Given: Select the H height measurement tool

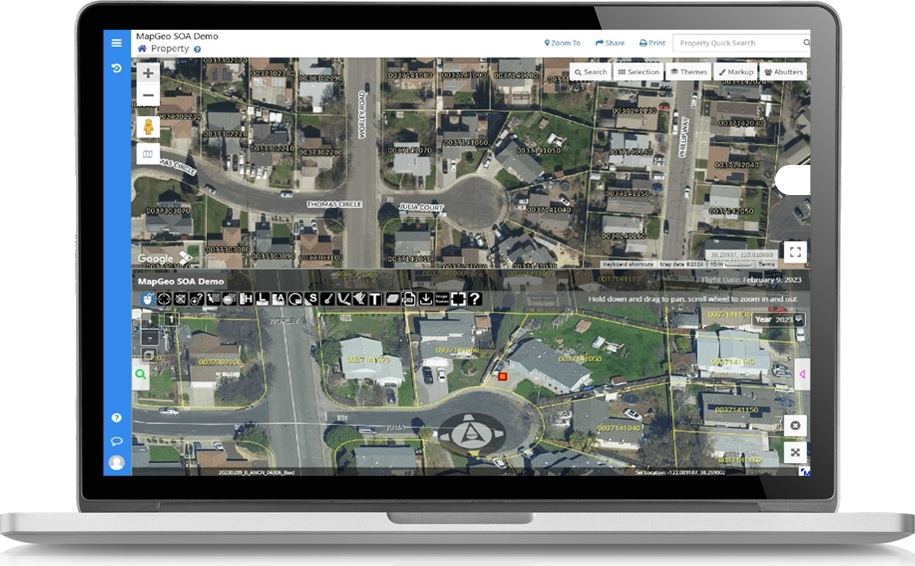Looking at the screenshot, I should (x=246, y=299).
